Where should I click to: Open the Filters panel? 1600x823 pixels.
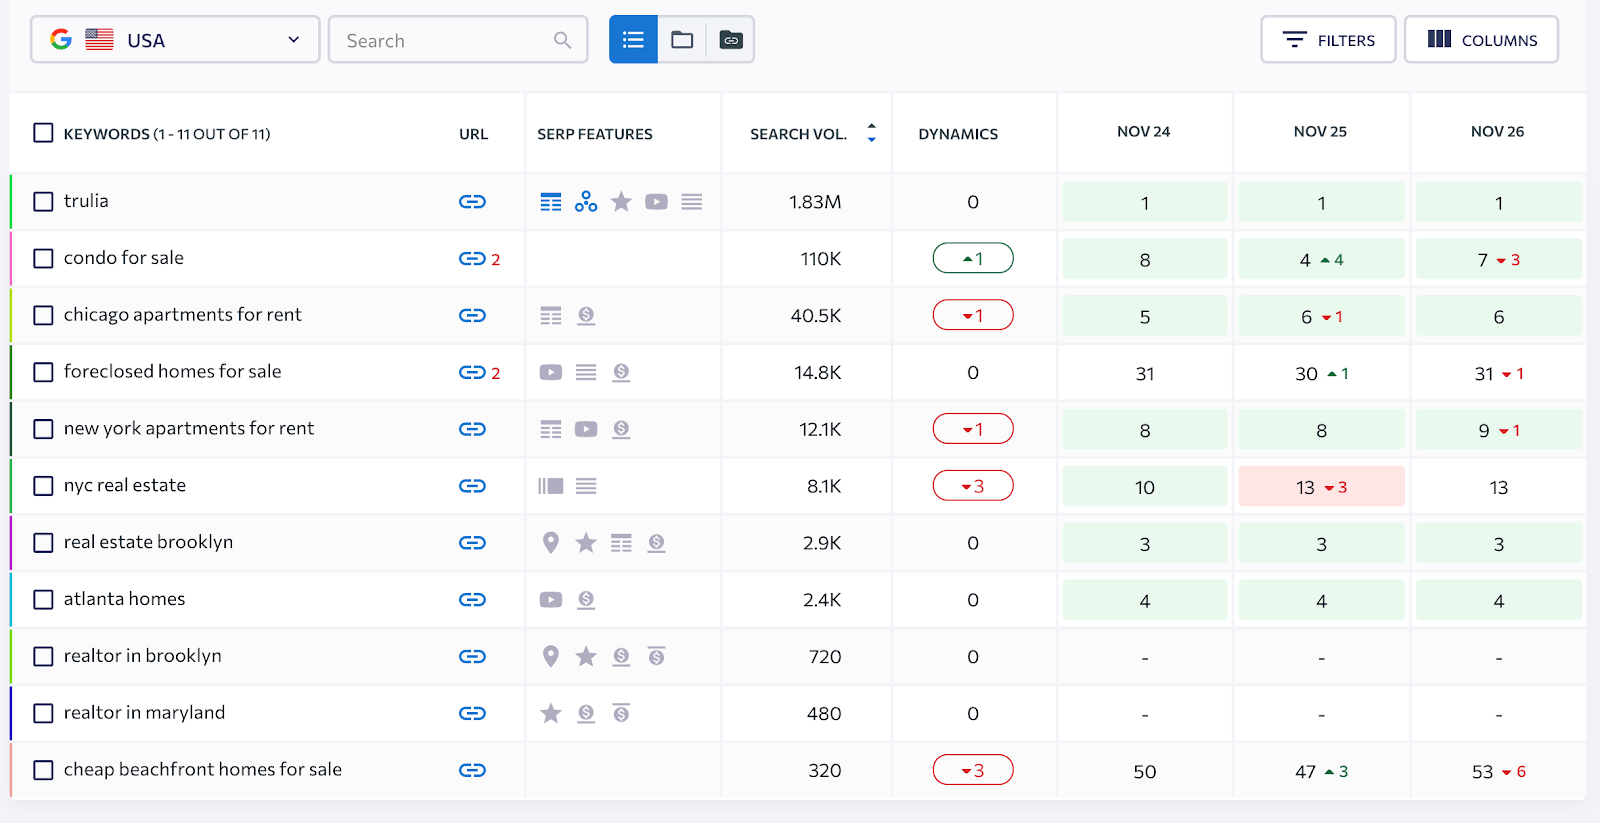(1328, 40)
